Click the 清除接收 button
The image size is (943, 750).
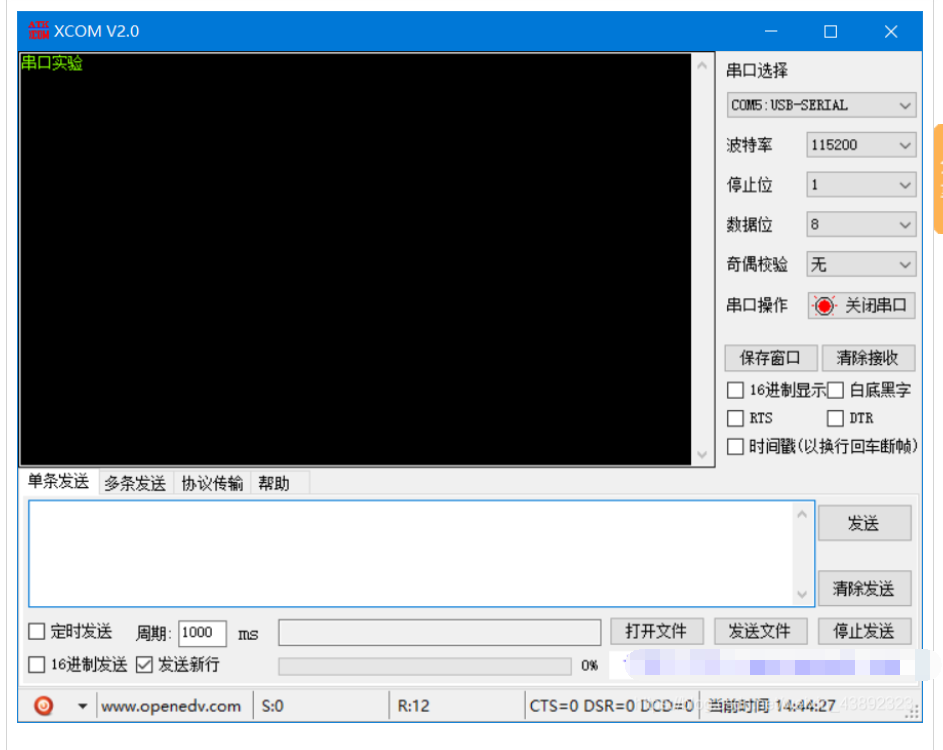[x=868, y=358]
